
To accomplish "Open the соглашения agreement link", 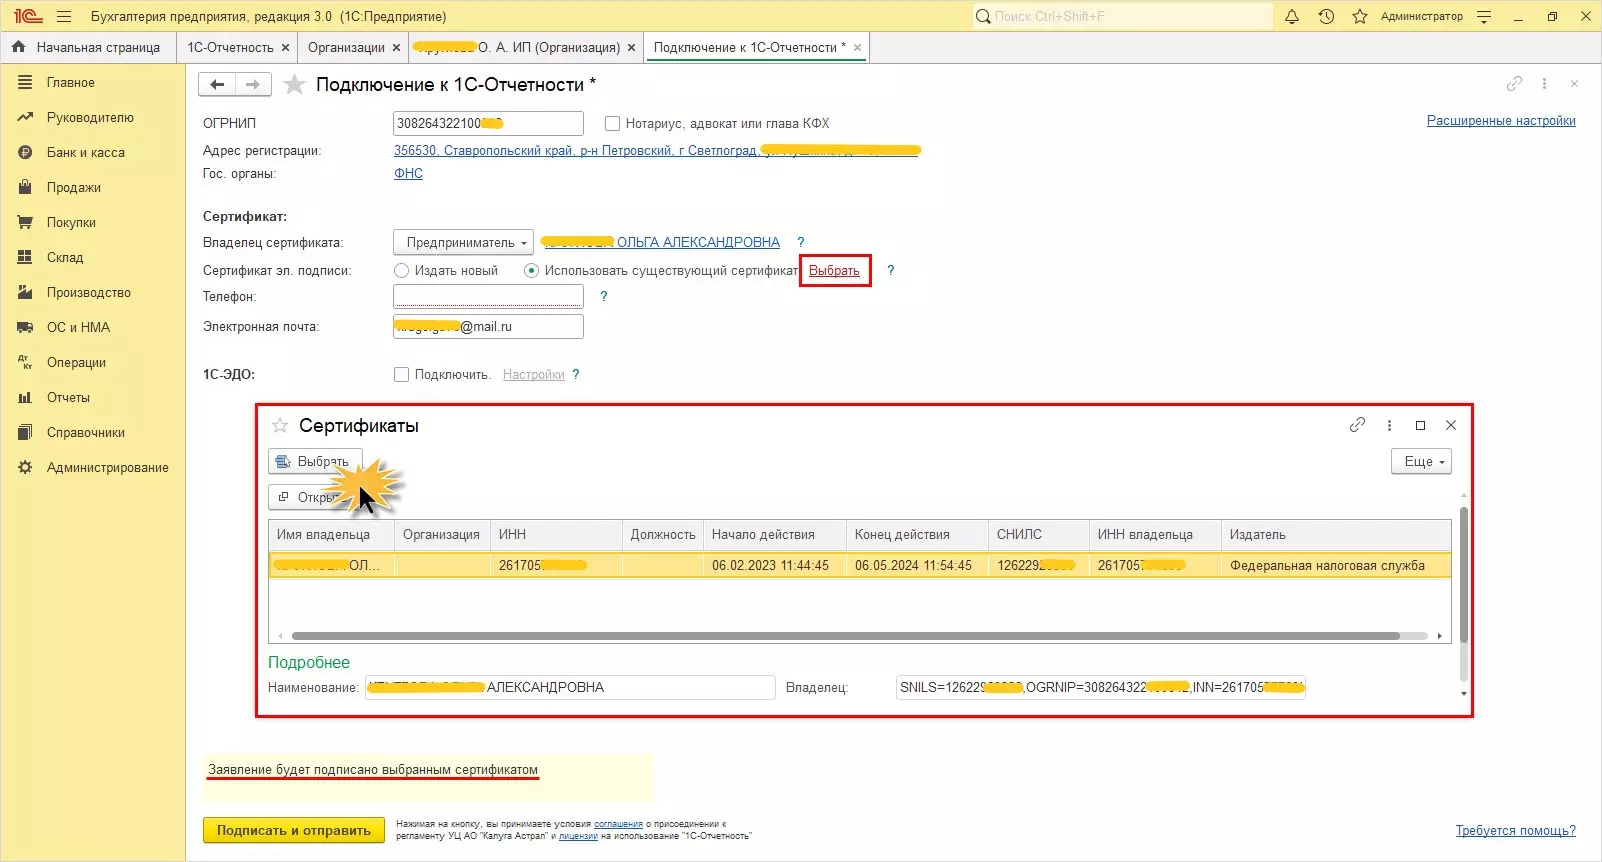I will click(618, 824).
